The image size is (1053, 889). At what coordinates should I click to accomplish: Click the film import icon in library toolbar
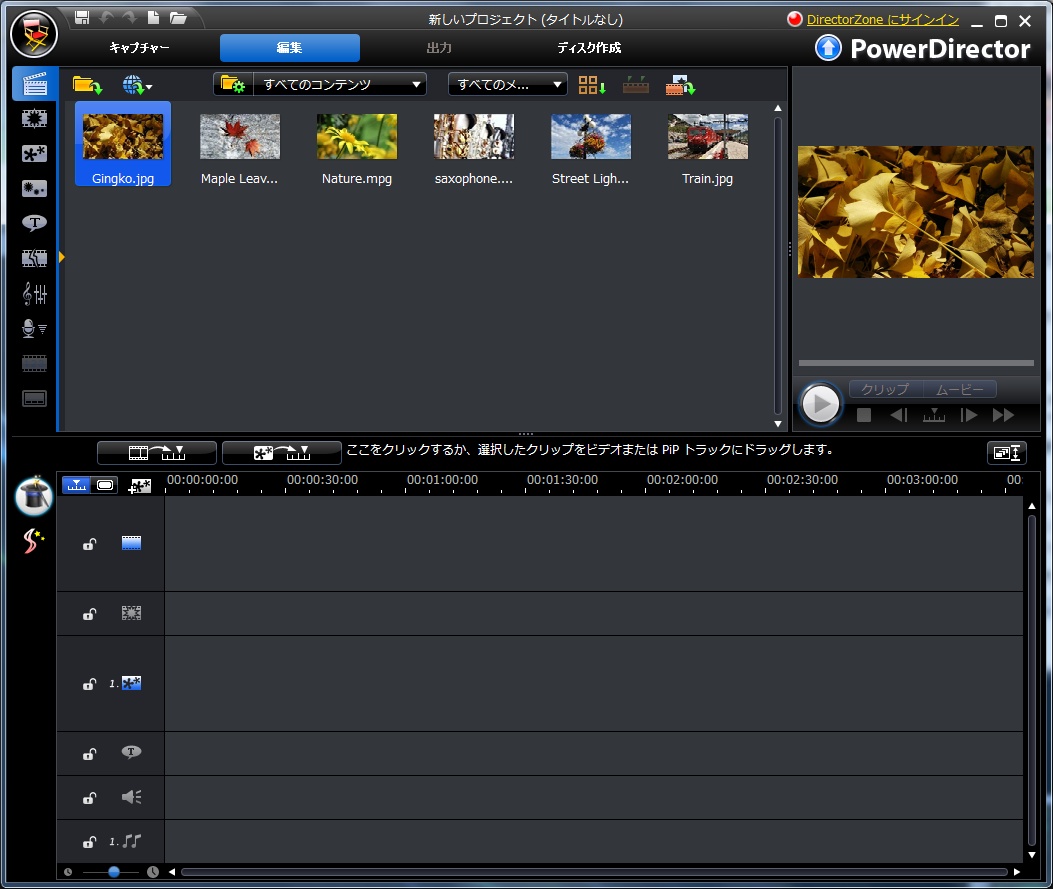pyautogui.click(x=680, y=85)
